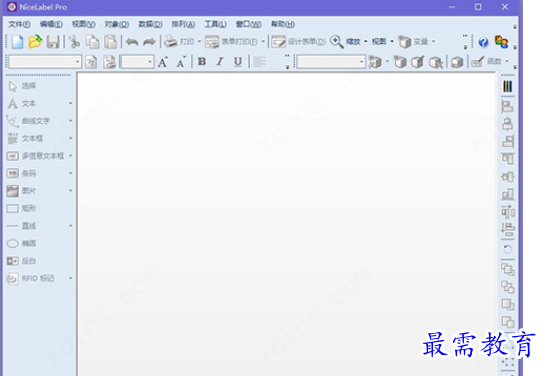The width and height of the screenshot is (544, 376).
Task: Open the blue question mark help icon
Action: pos(483,42)
